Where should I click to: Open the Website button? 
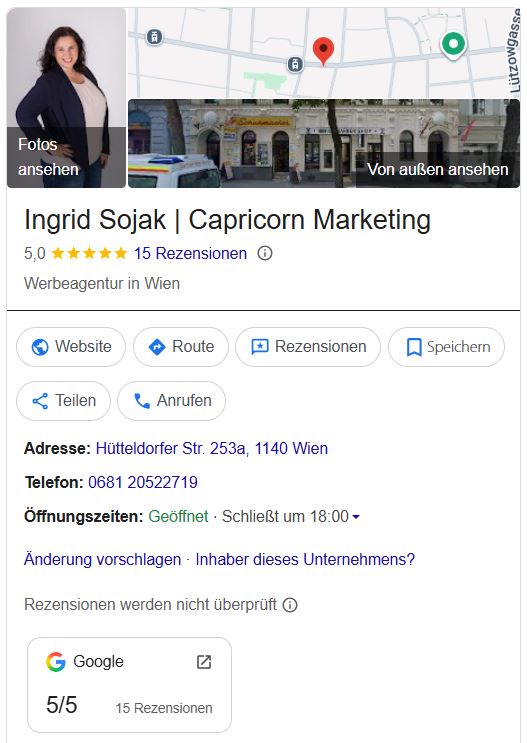(x=71, y=347)
